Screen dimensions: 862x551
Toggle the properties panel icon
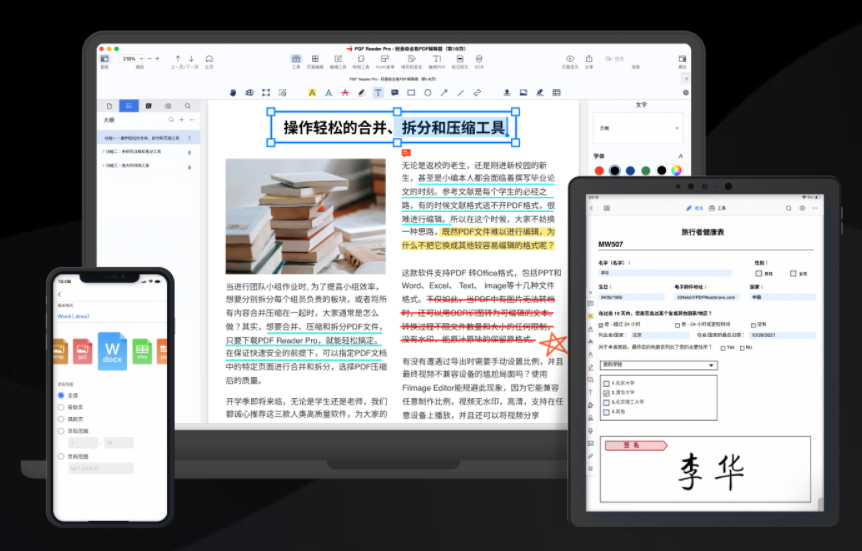click(682, 58)
